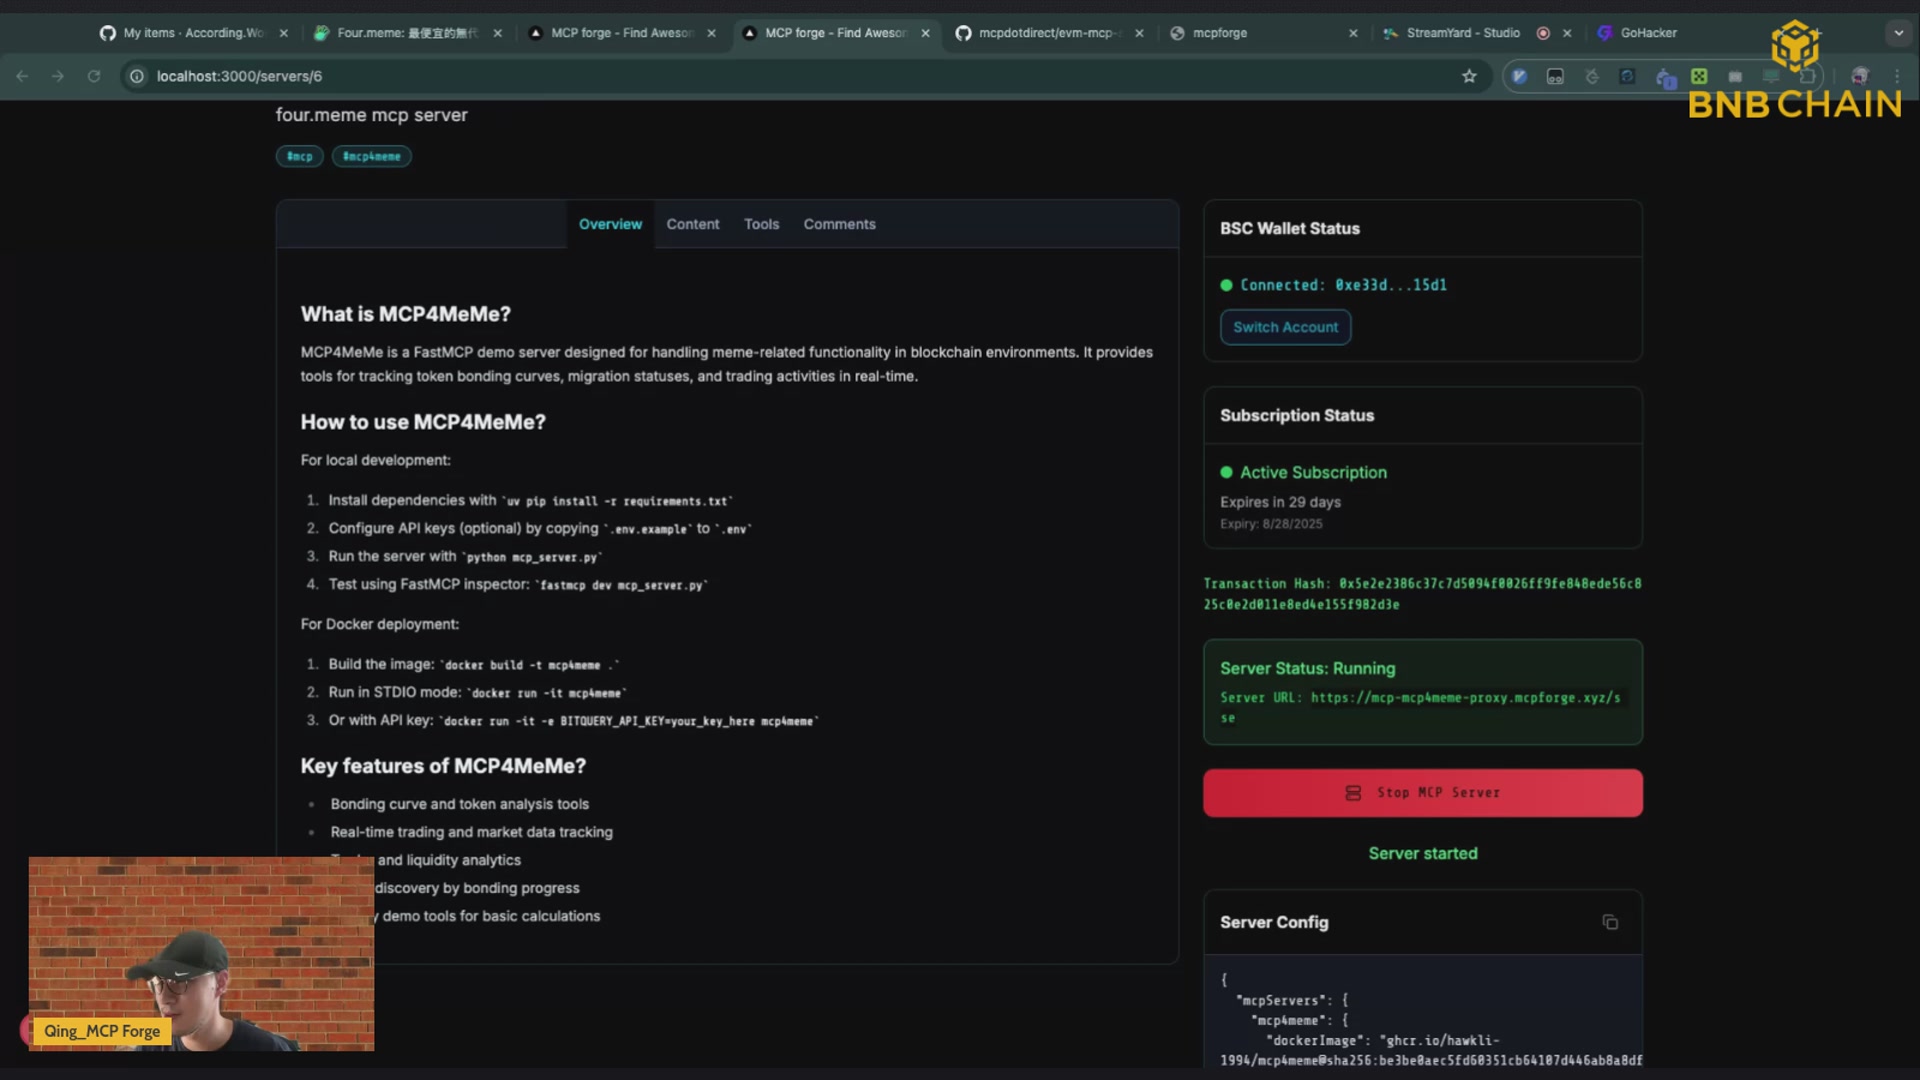
Task: Open the goggles-face browser extension
Action: pos(1555,76)
